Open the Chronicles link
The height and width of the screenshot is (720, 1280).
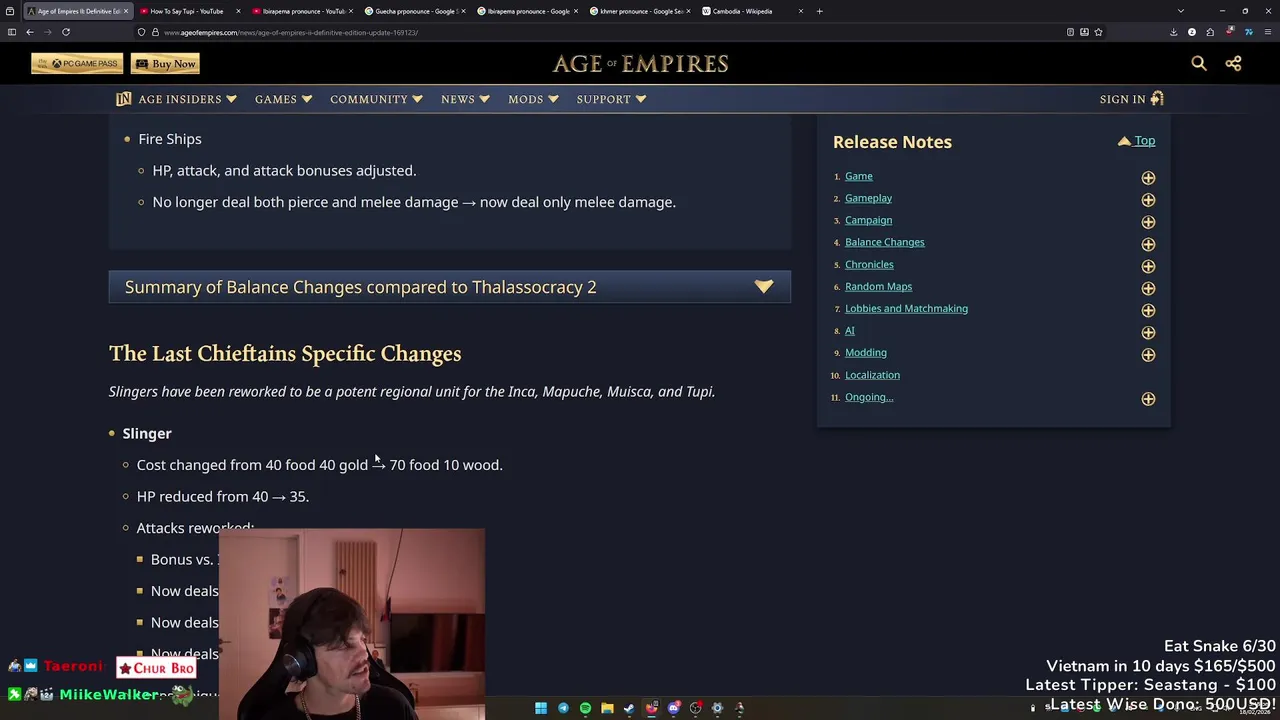[x=869, y=264]
